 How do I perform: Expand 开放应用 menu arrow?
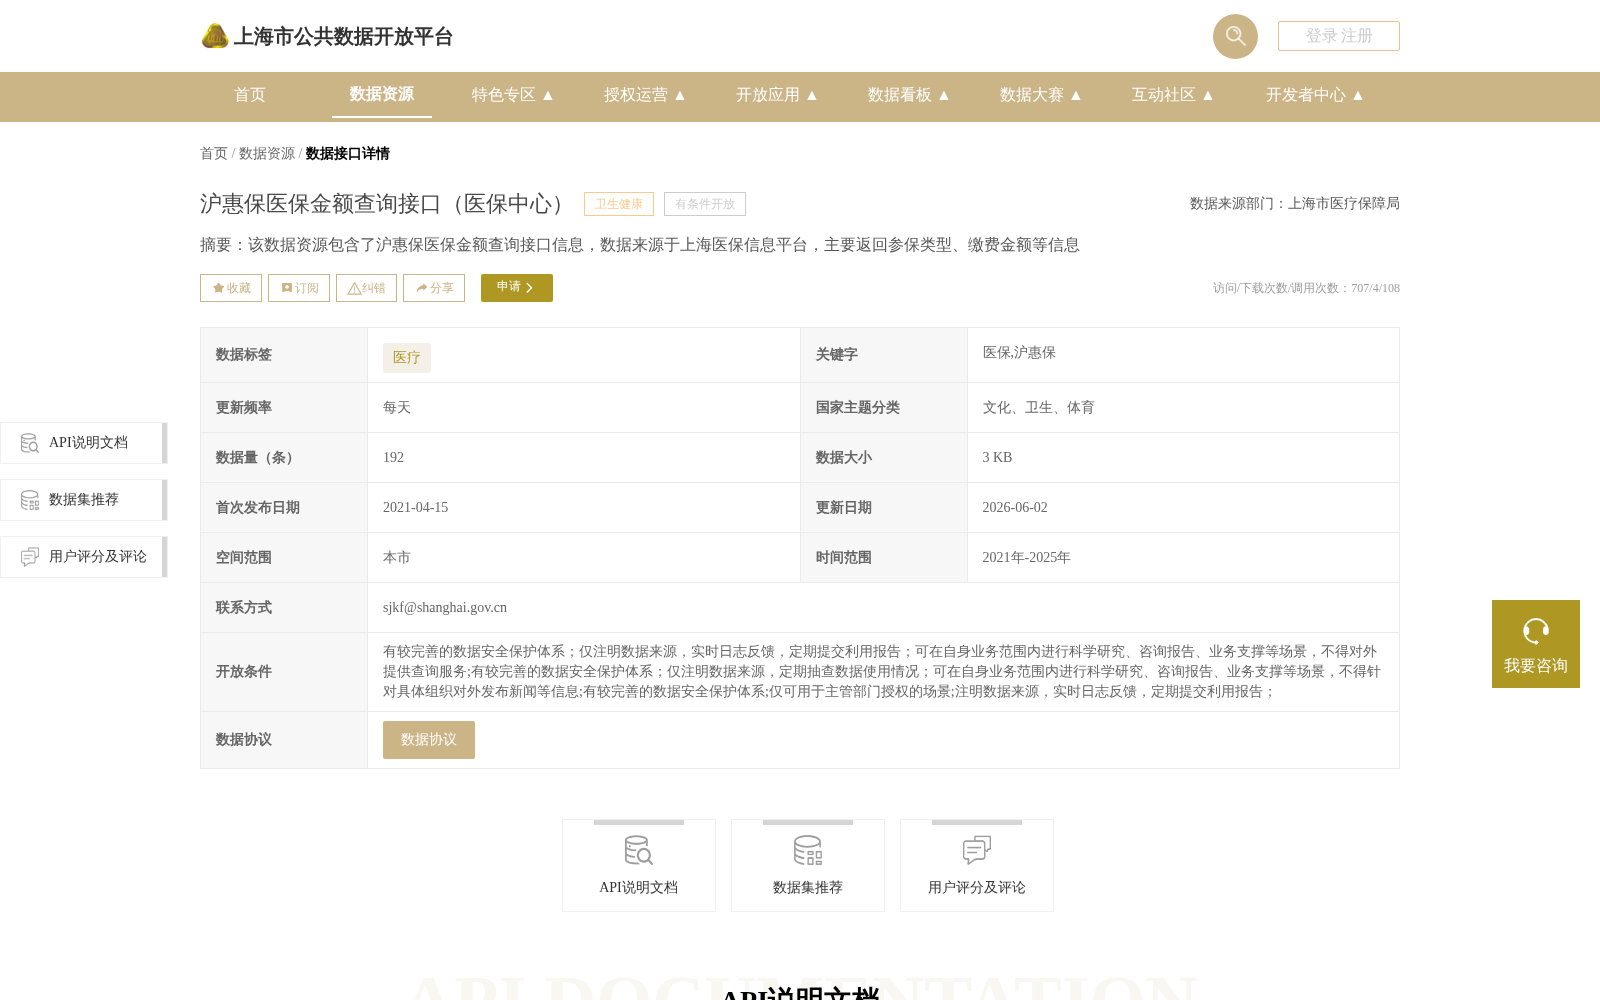click(x=812, y=95)
